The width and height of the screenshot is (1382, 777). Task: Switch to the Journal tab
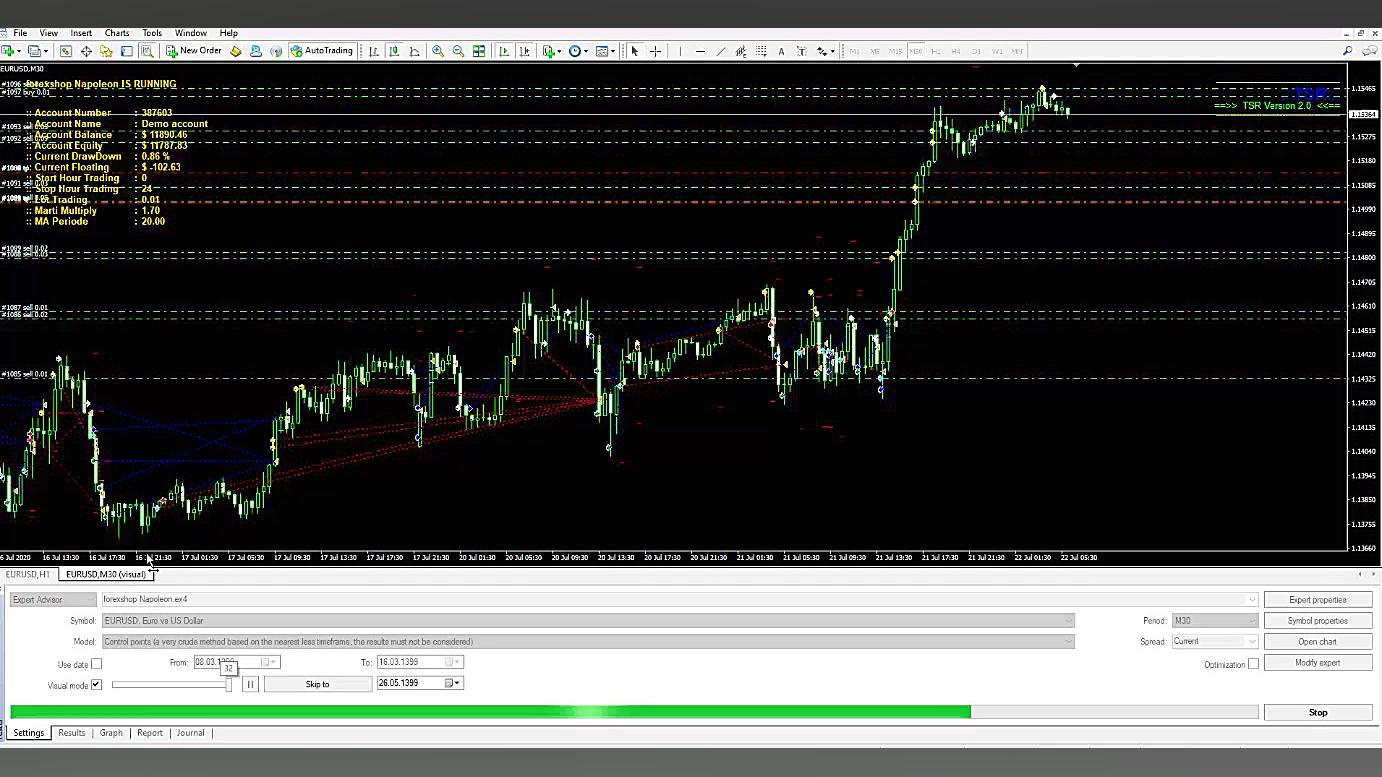coord(190,732)
